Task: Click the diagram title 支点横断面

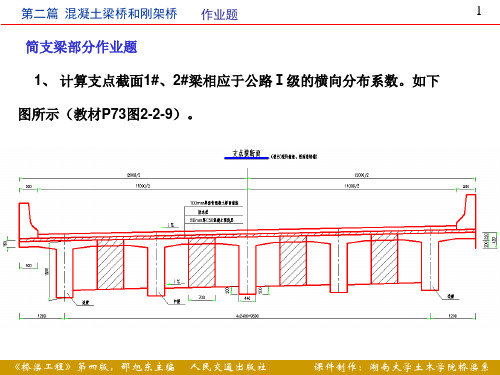Action: tap(246, 153)
